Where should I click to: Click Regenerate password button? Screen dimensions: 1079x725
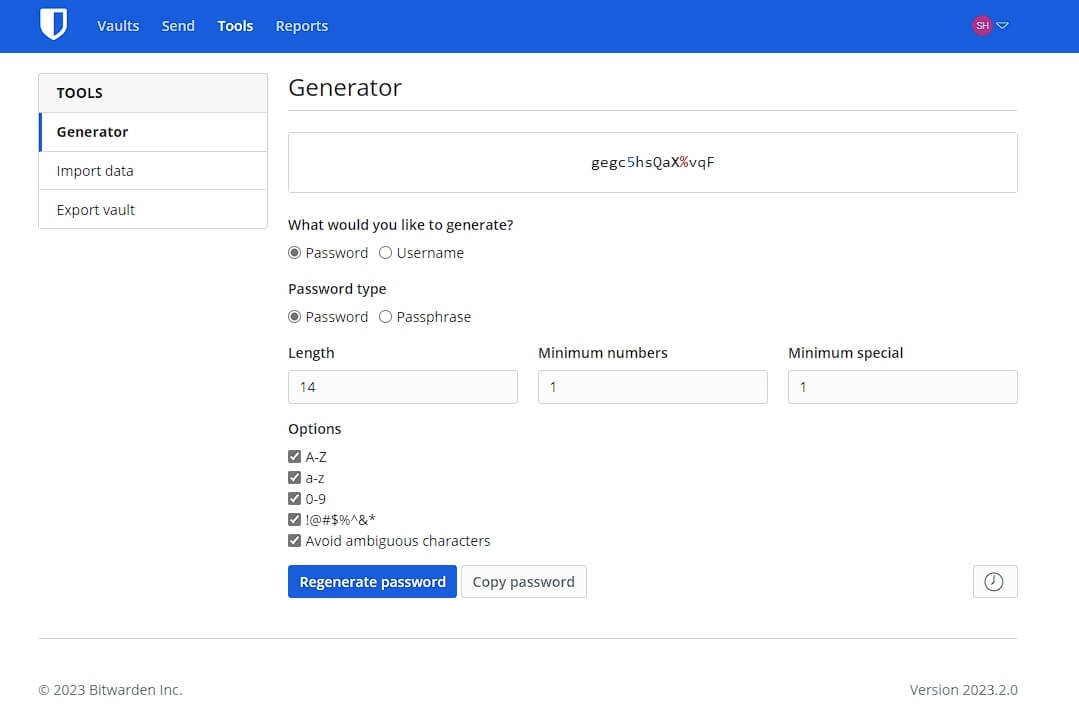(372, 581)
